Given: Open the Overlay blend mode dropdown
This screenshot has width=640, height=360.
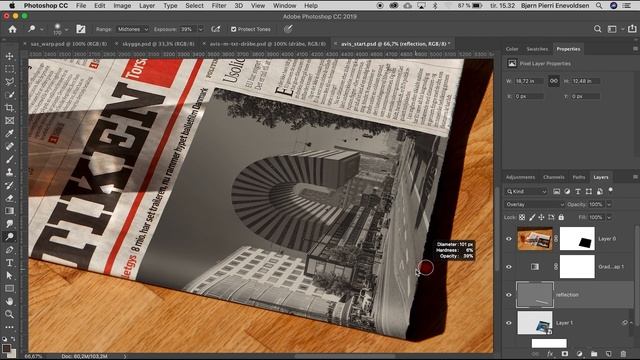Looking at the screenshot, I should pyautogui.click(x=535, y=204).
